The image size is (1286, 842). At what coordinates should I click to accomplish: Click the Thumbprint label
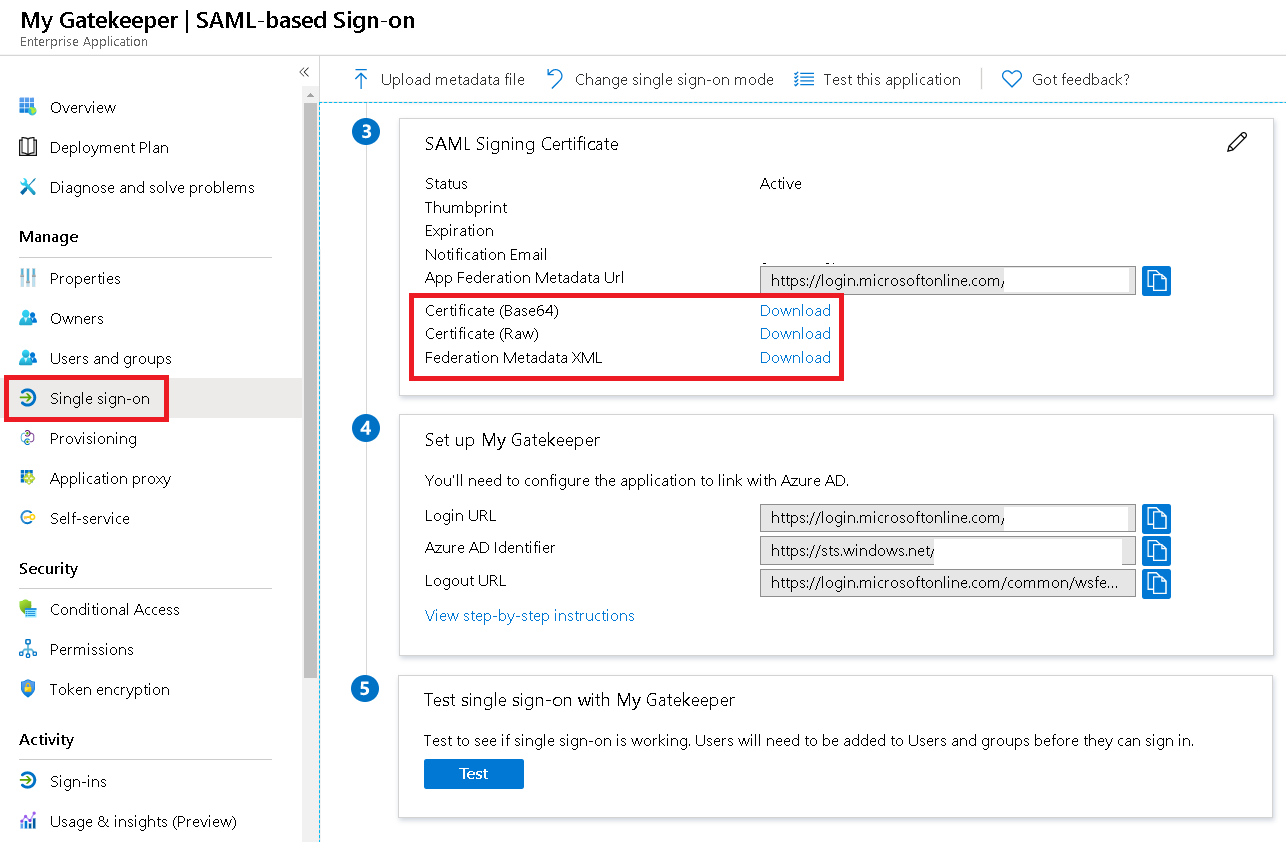pyautogui.click(x=466, y=207)
